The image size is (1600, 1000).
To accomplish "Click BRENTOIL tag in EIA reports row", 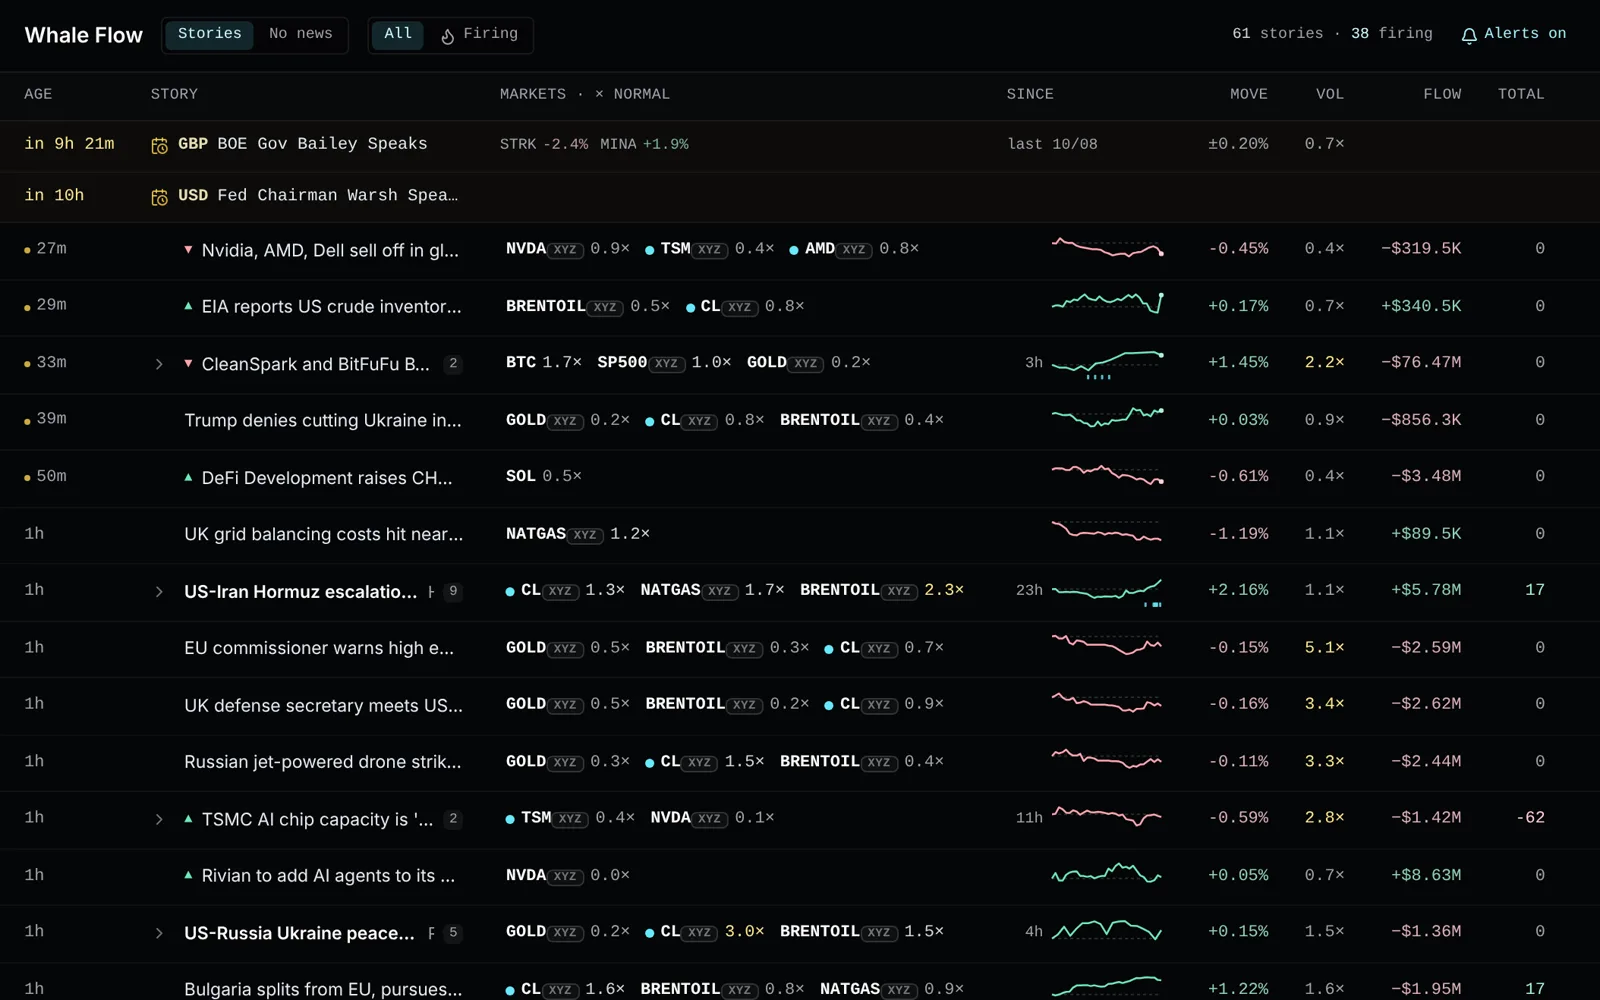I will click(x=563, y=306).
